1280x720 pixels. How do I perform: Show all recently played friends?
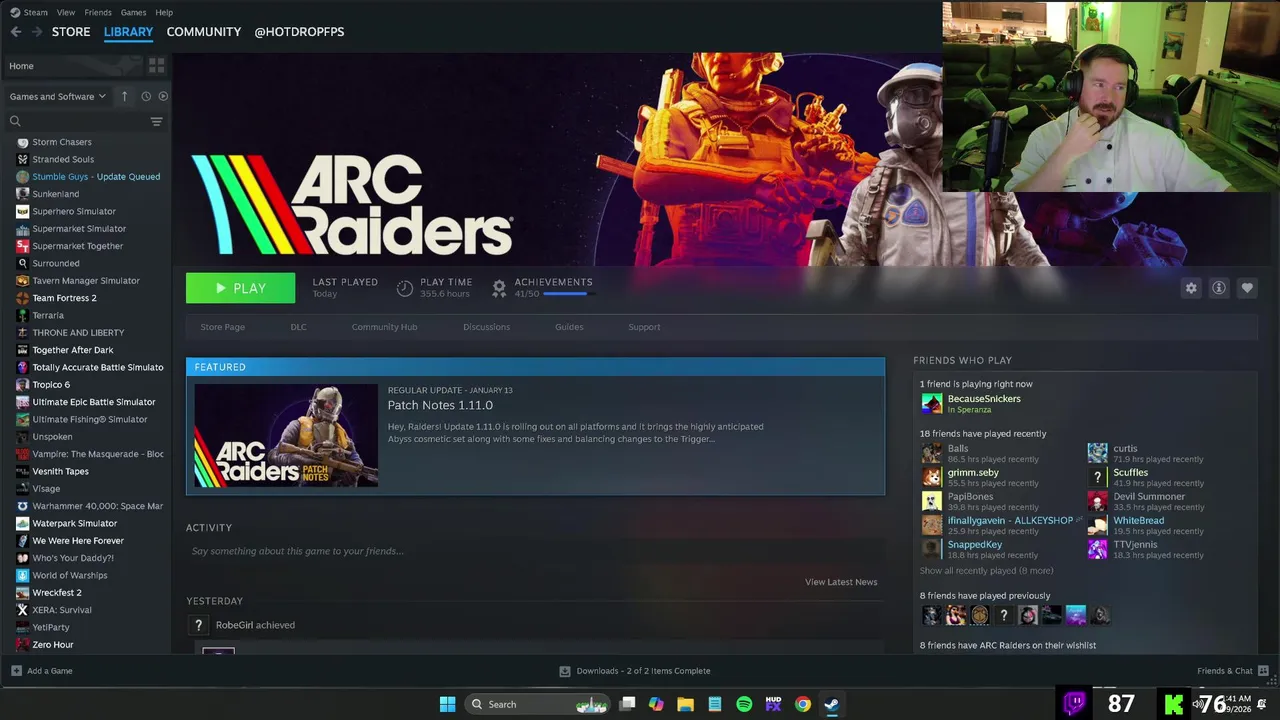point(986,571)
